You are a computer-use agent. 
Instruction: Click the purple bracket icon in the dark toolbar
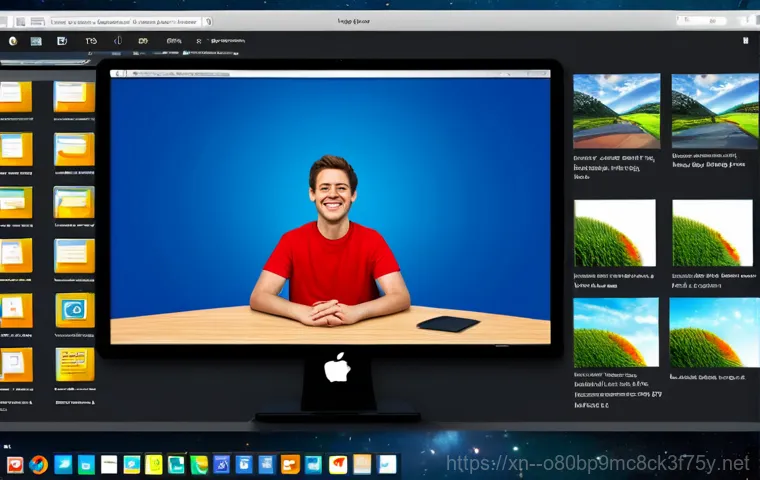point(118,41)
